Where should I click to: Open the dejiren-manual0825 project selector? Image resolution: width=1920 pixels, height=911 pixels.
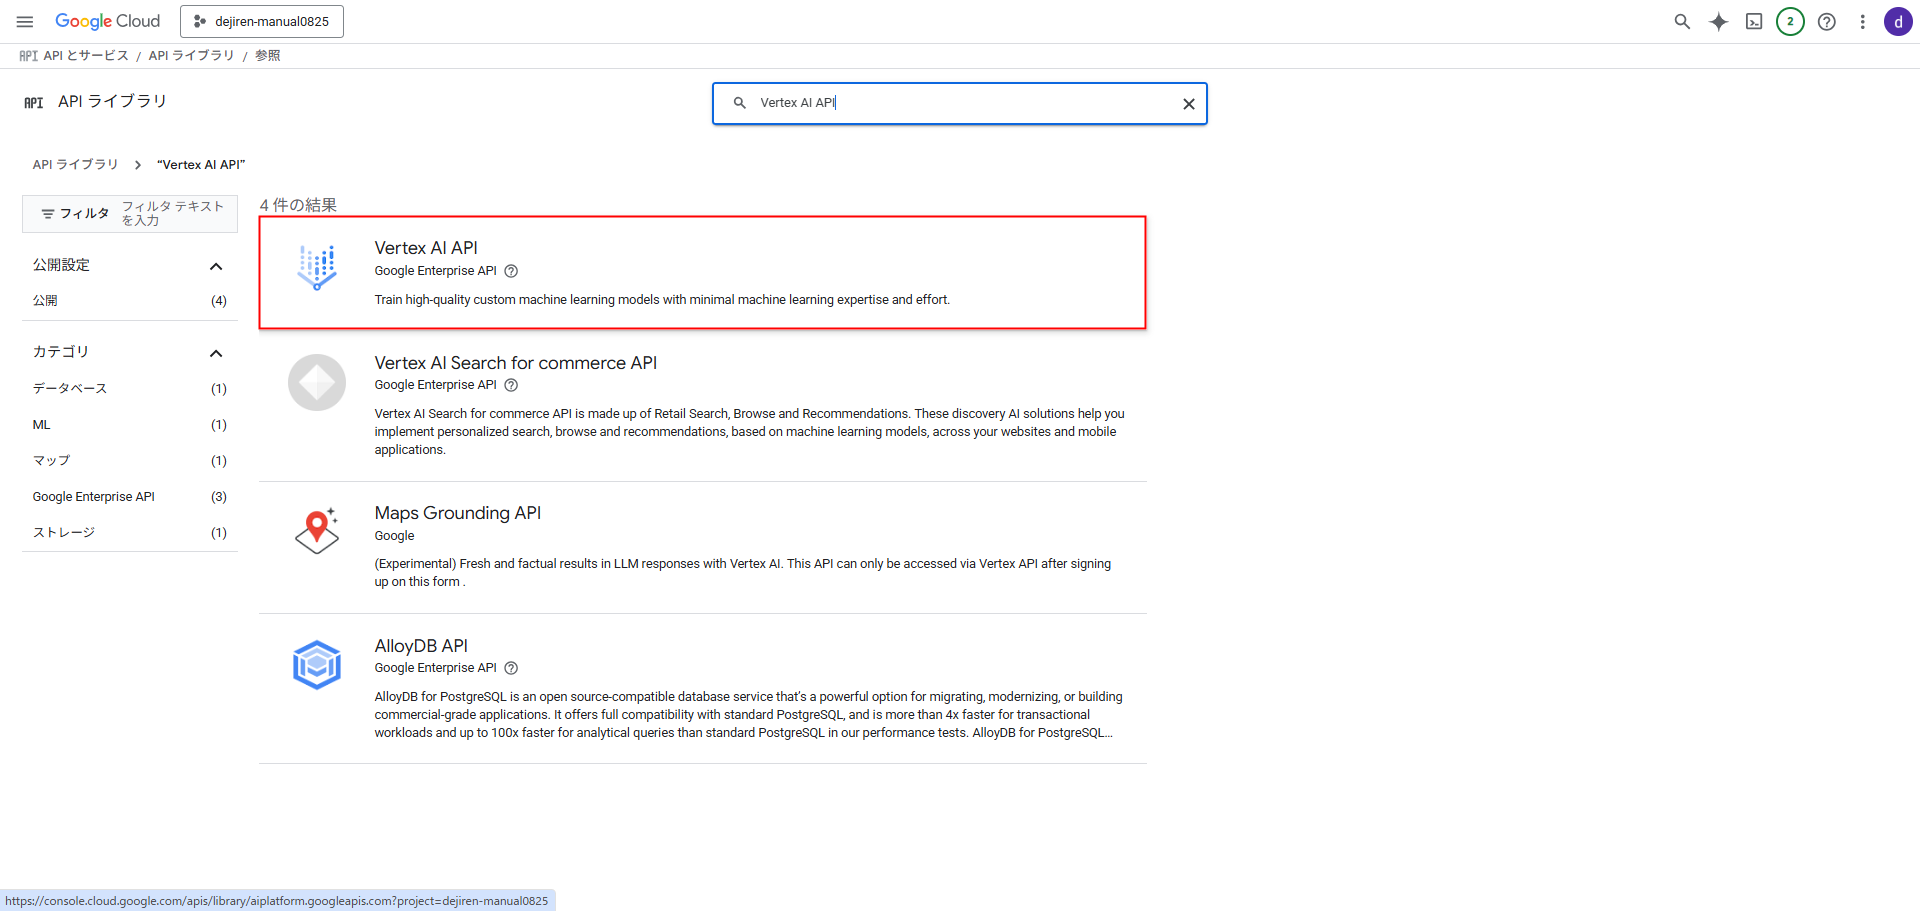point(262,21)
